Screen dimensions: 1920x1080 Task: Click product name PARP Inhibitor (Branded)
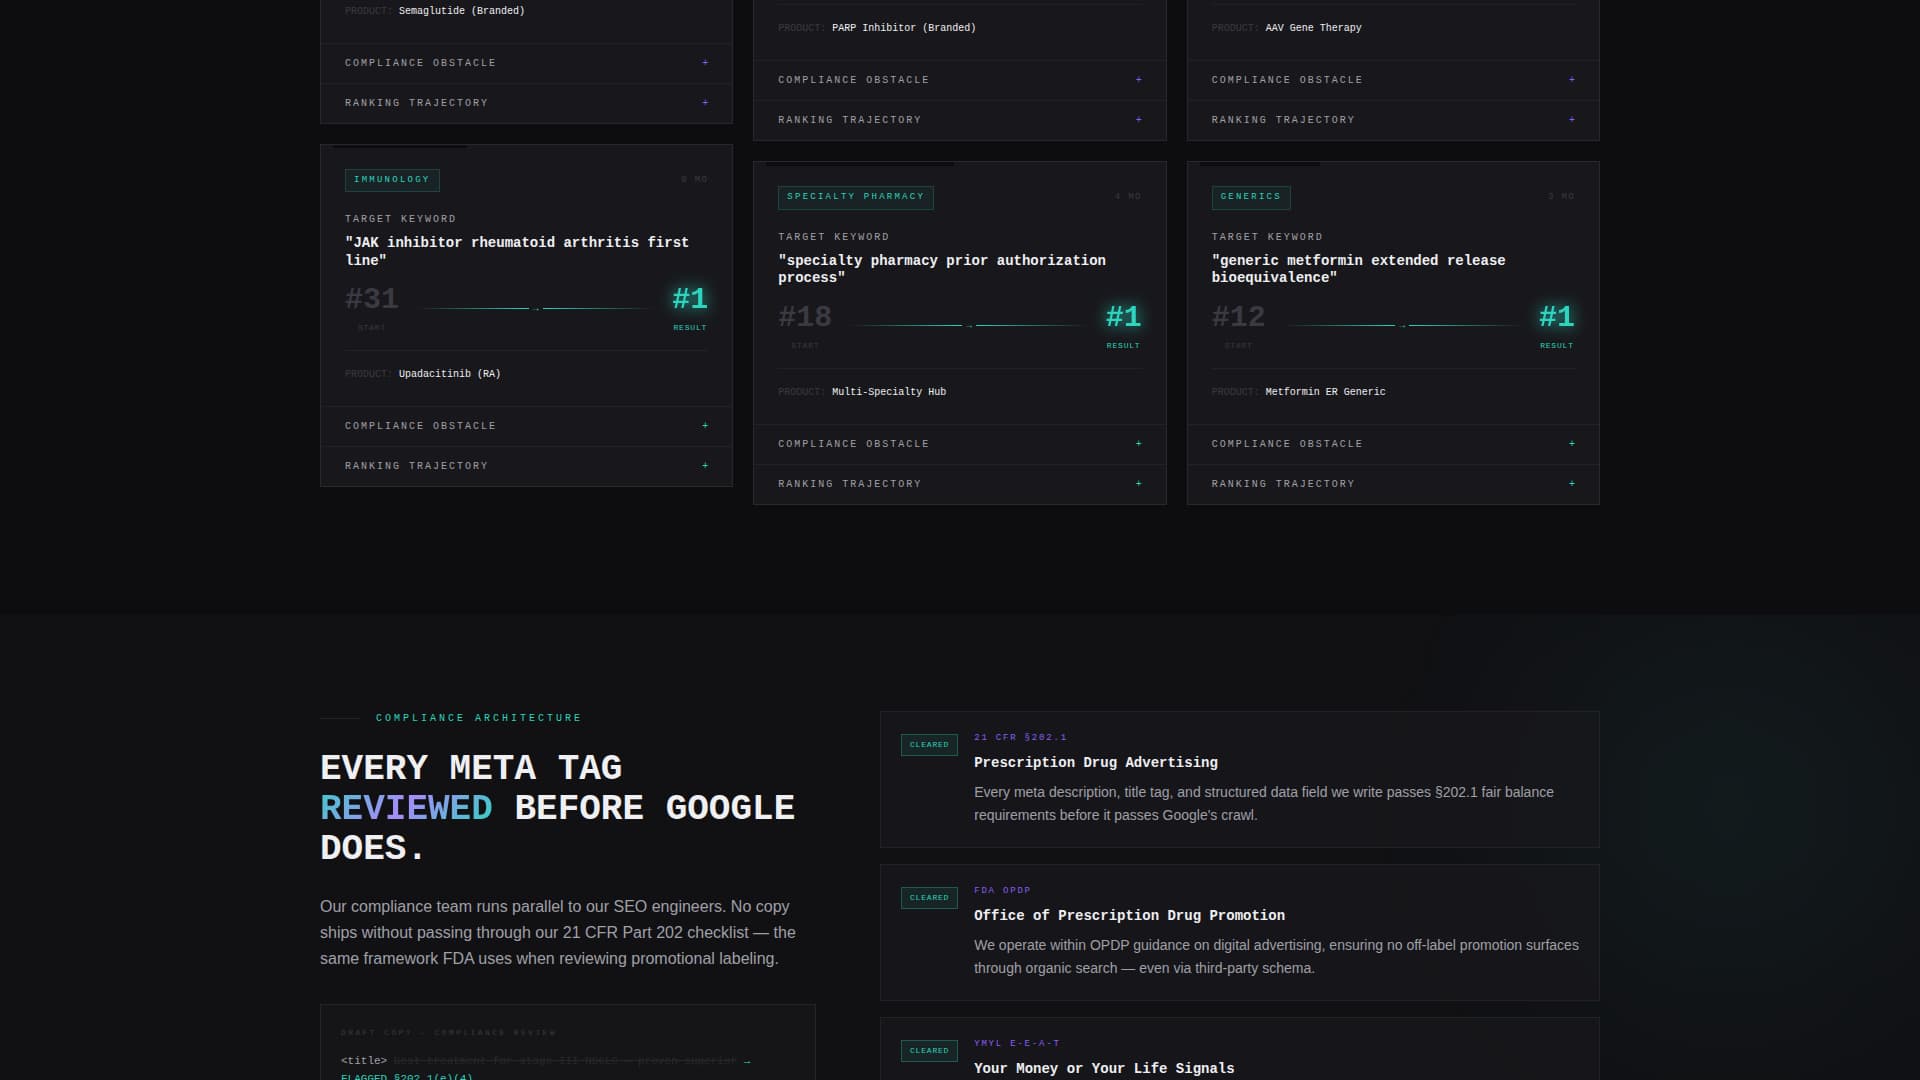(x=904, y=28)
